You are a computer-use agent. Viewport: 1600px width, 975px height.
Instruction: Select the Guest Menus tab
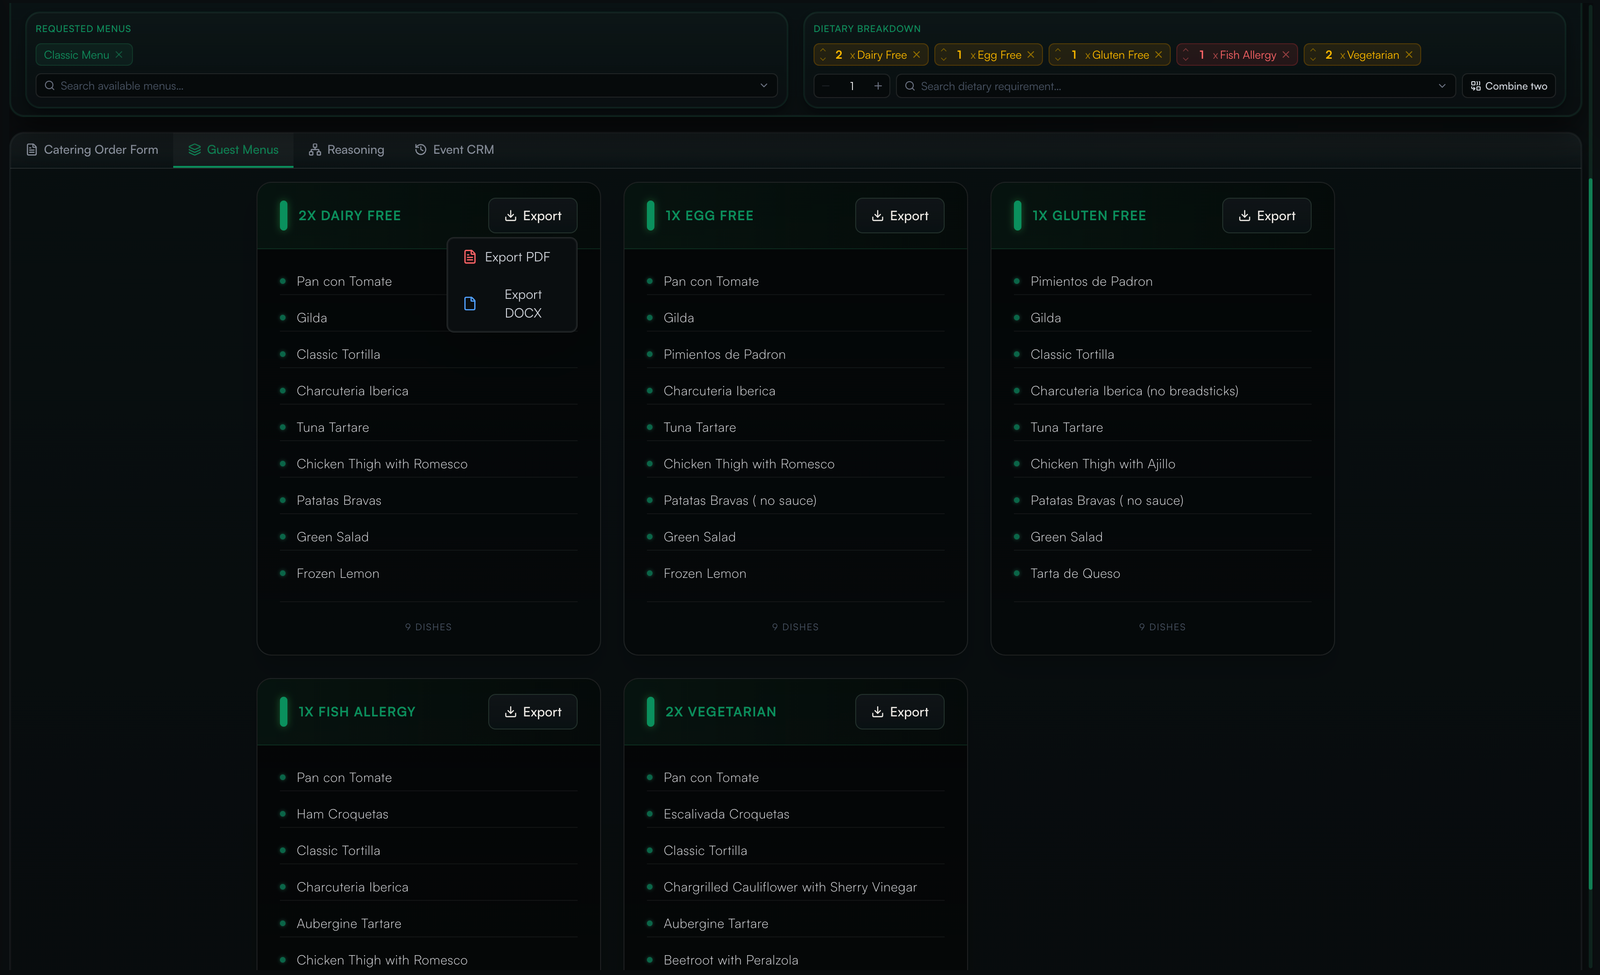point(234,150)
